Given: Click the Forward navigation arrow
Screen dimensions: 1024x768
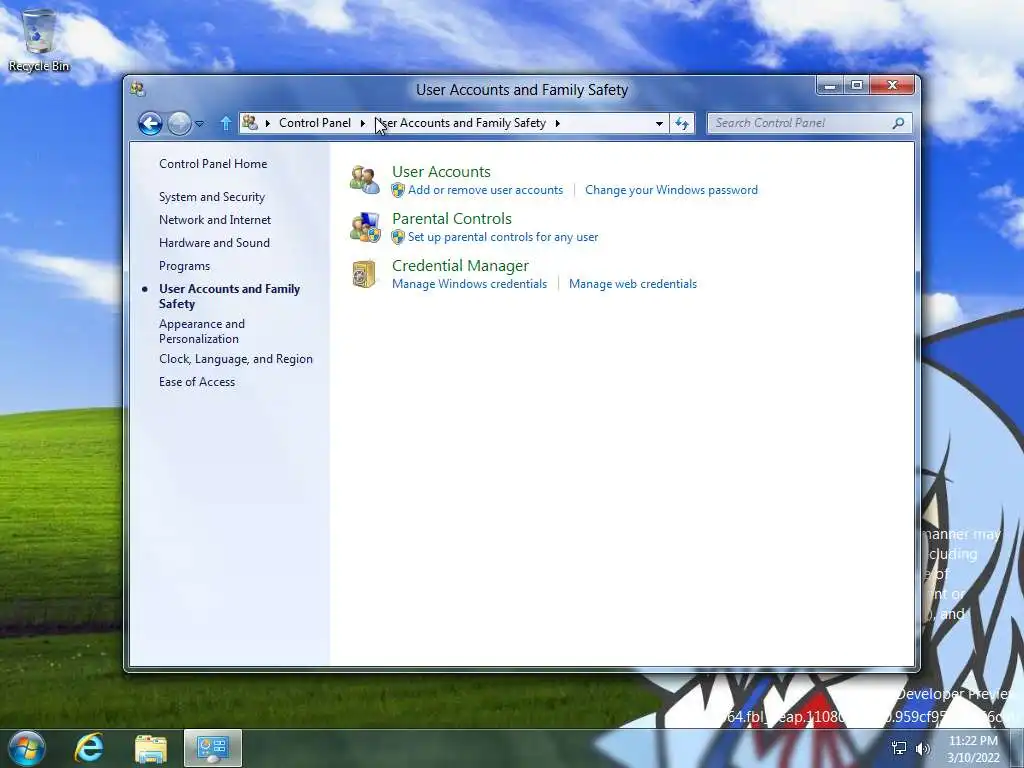Looking at the screenshot, I should 180,123.
